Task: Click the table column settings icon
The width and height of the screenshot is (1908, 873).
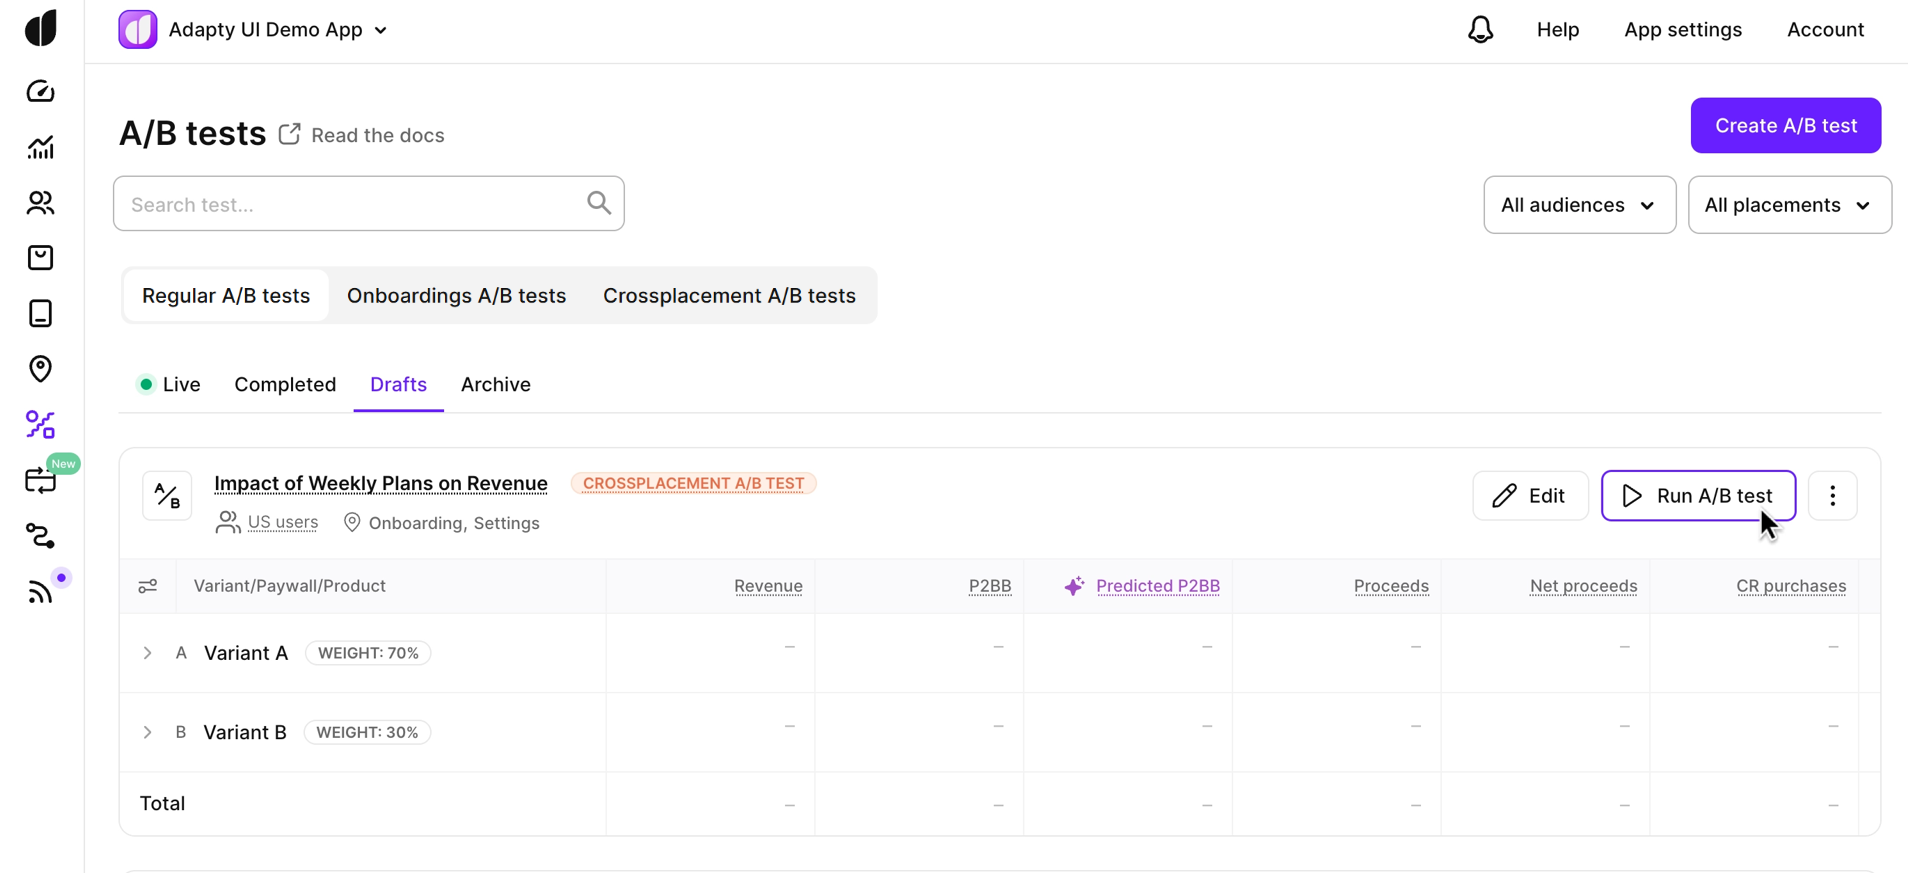Action: click(148, 586)
